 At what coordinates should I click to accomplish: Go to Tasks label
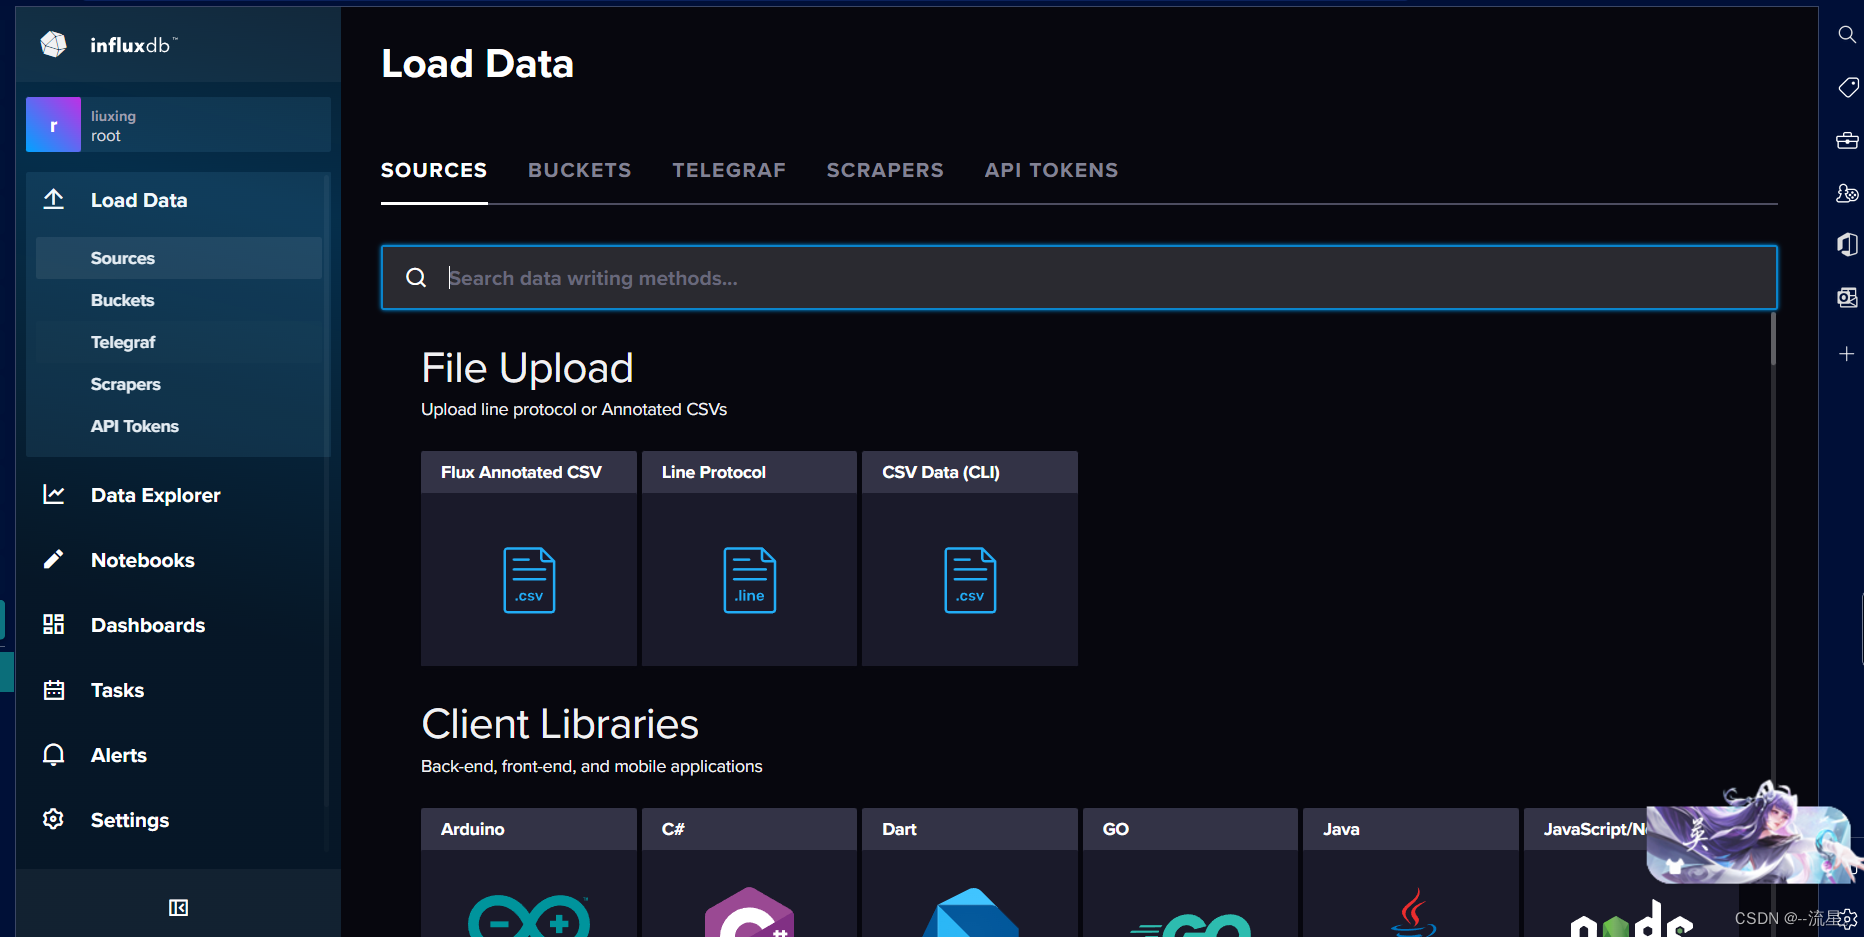(x=117, y=690)
